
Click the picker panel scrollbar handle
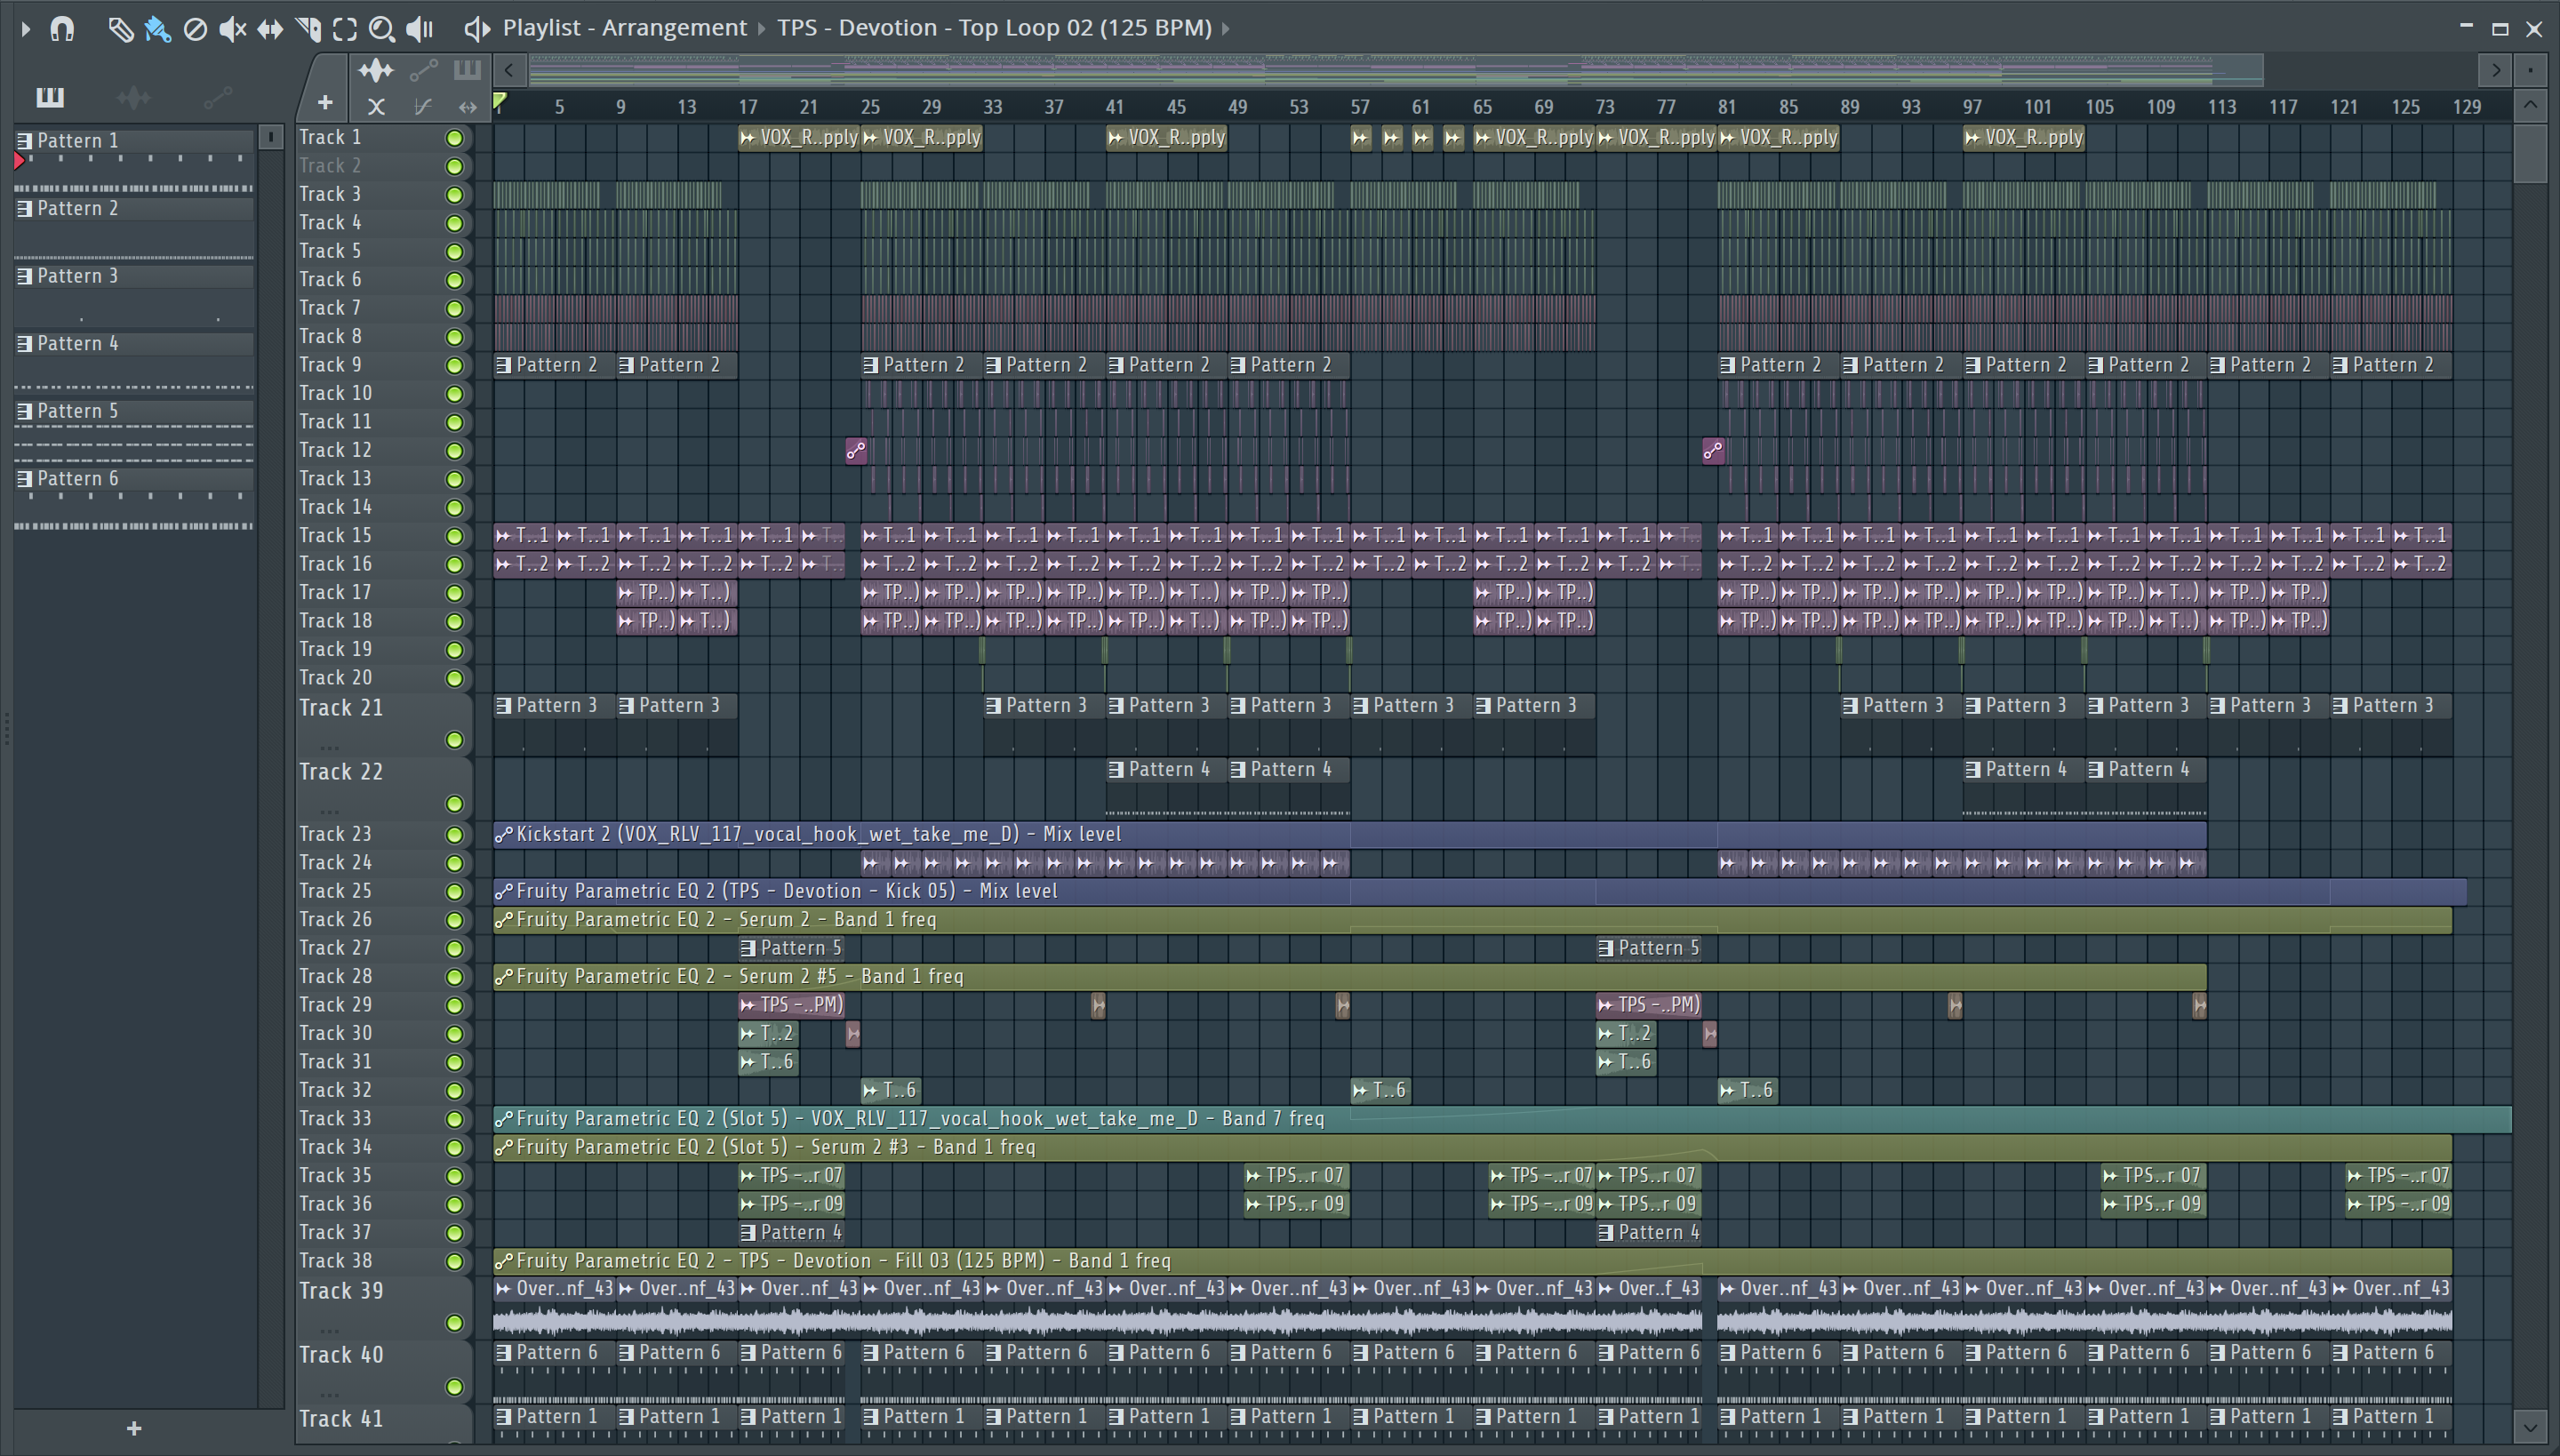(270, 138)
